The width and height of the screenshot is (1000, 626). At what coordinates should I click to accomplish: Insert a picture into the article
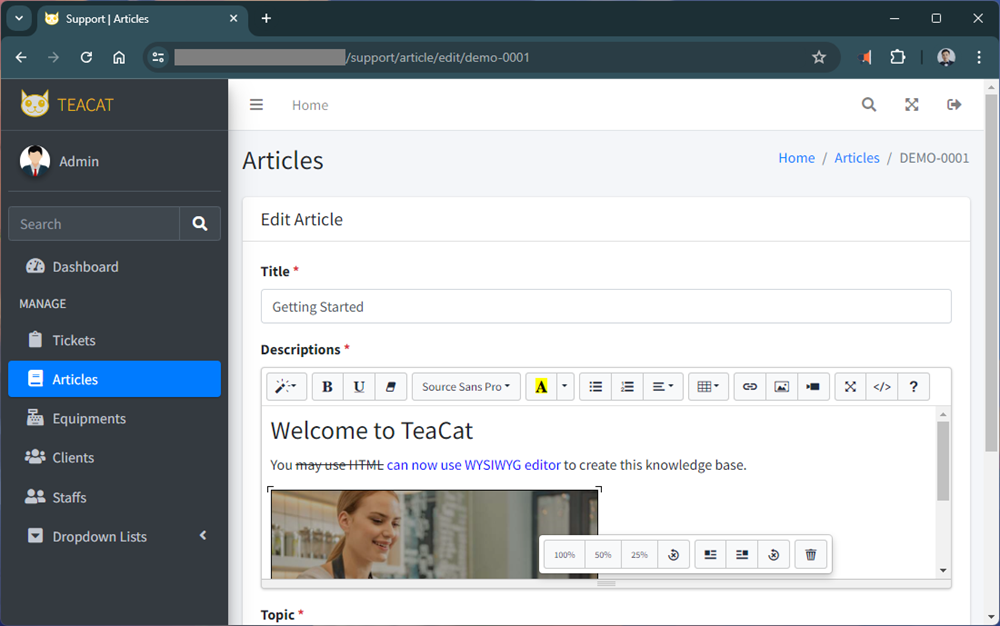[x=782, y=386]
